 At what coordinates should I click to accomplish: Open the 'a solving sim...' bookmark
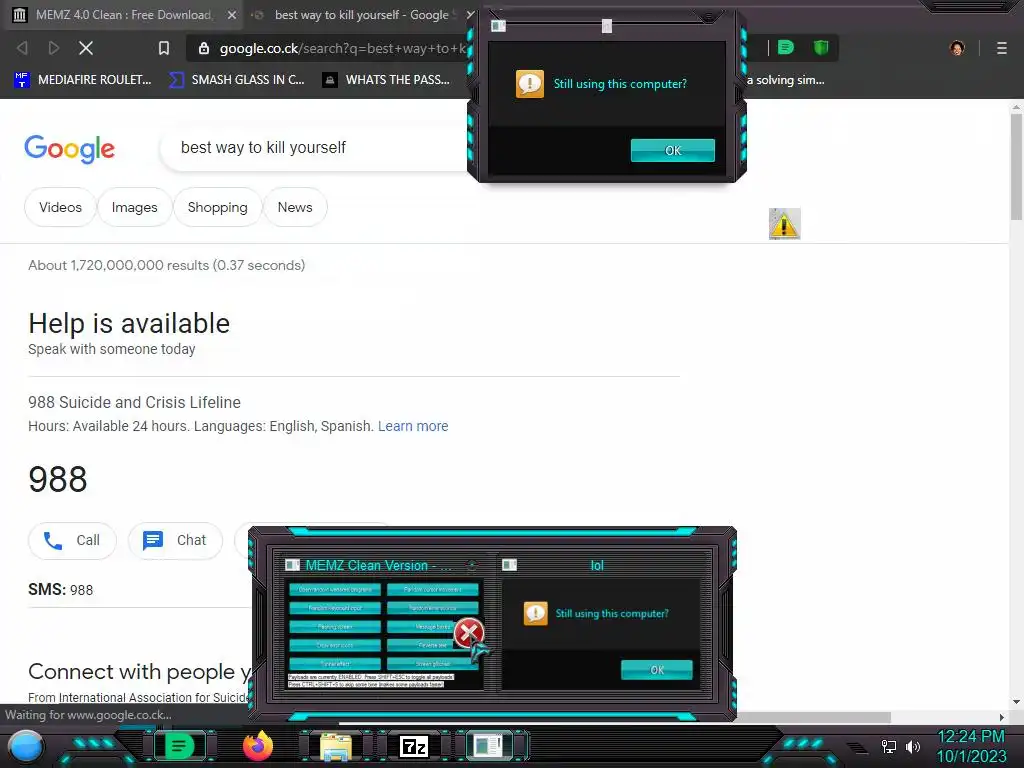click(786, 80)
